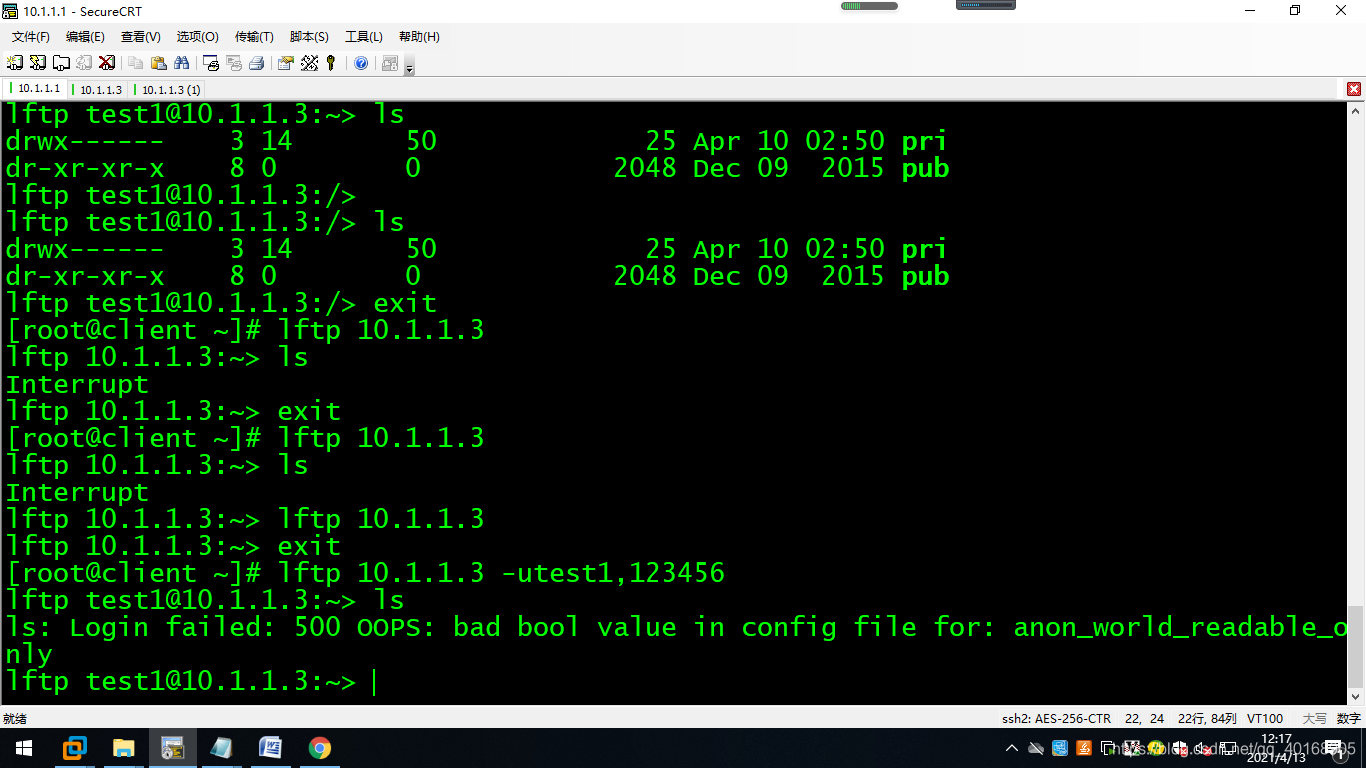Click the Print Screen toolbar icon
Screen dimensions: 1366x768
tap(211, 63)
